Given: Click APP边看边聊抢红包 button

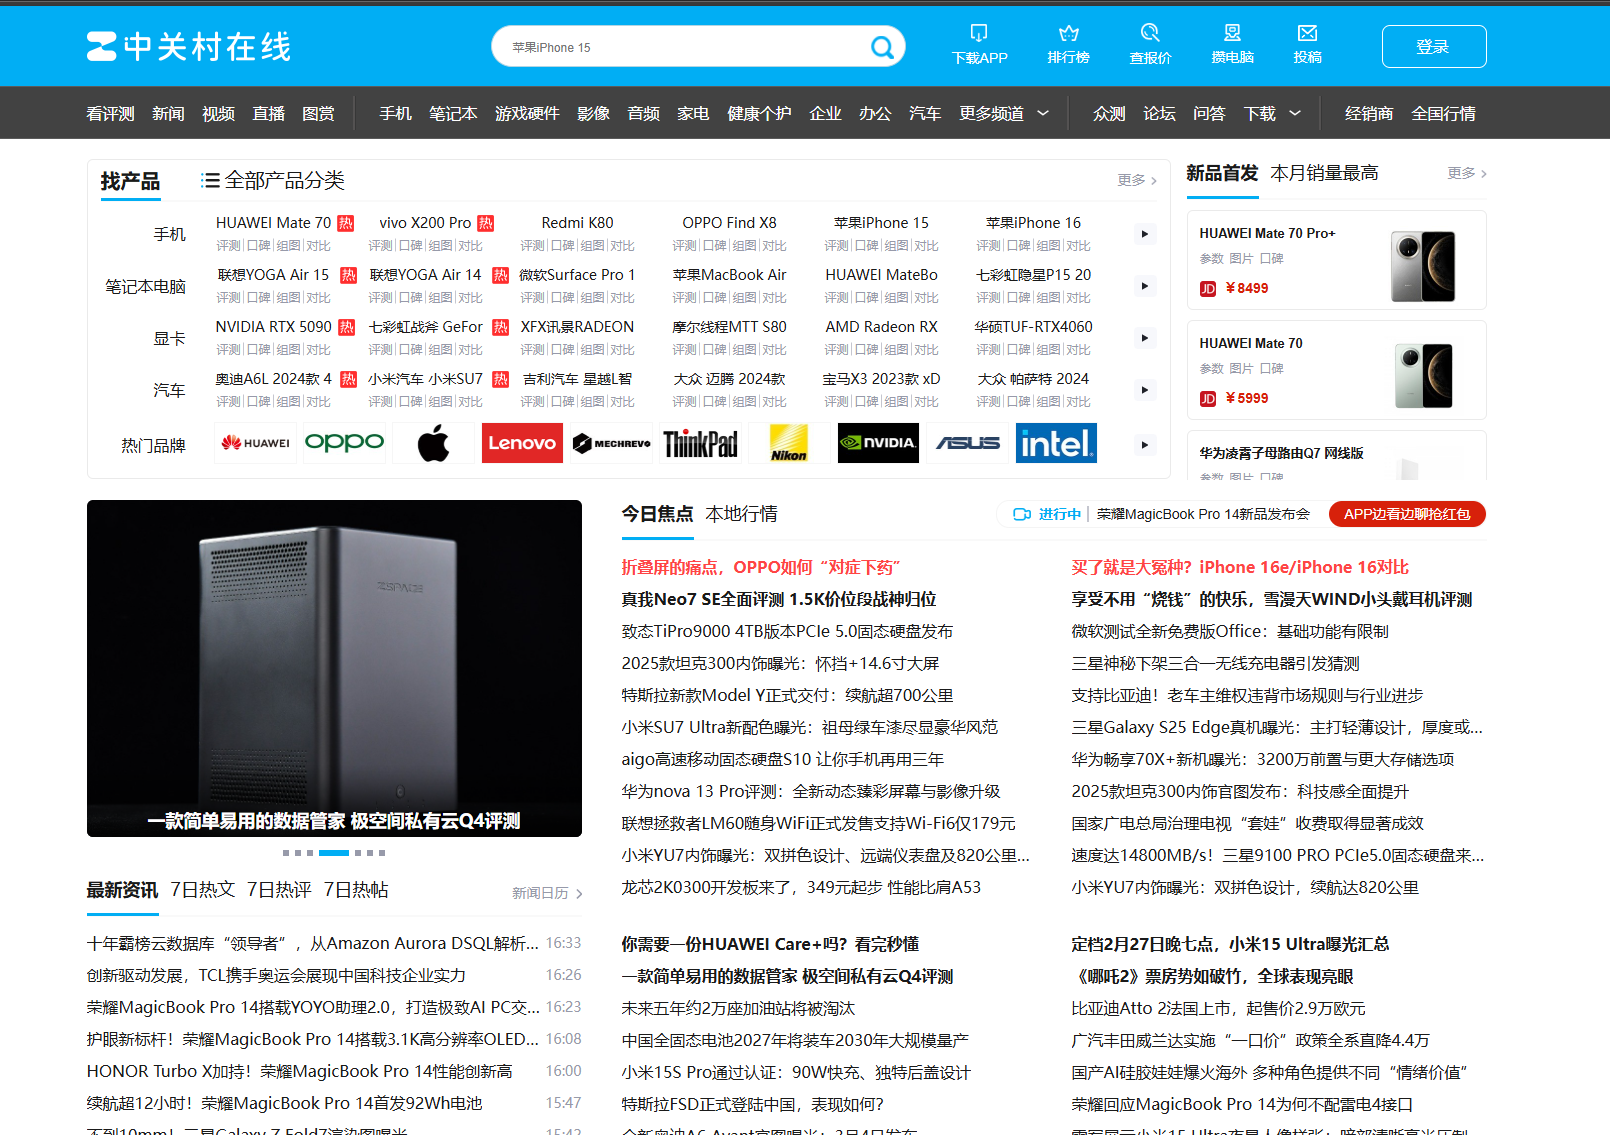Looking at the screenshot, I should pos(1407,514).
